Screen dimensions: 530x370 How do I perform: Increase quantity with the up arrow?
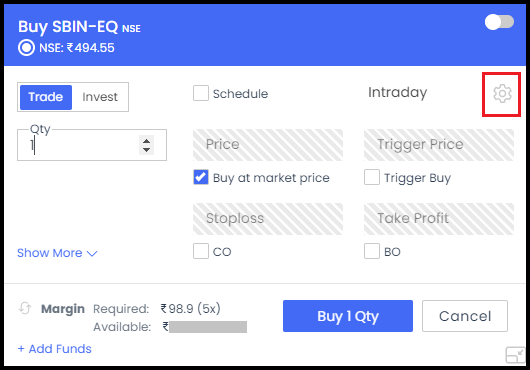point(146,141)
